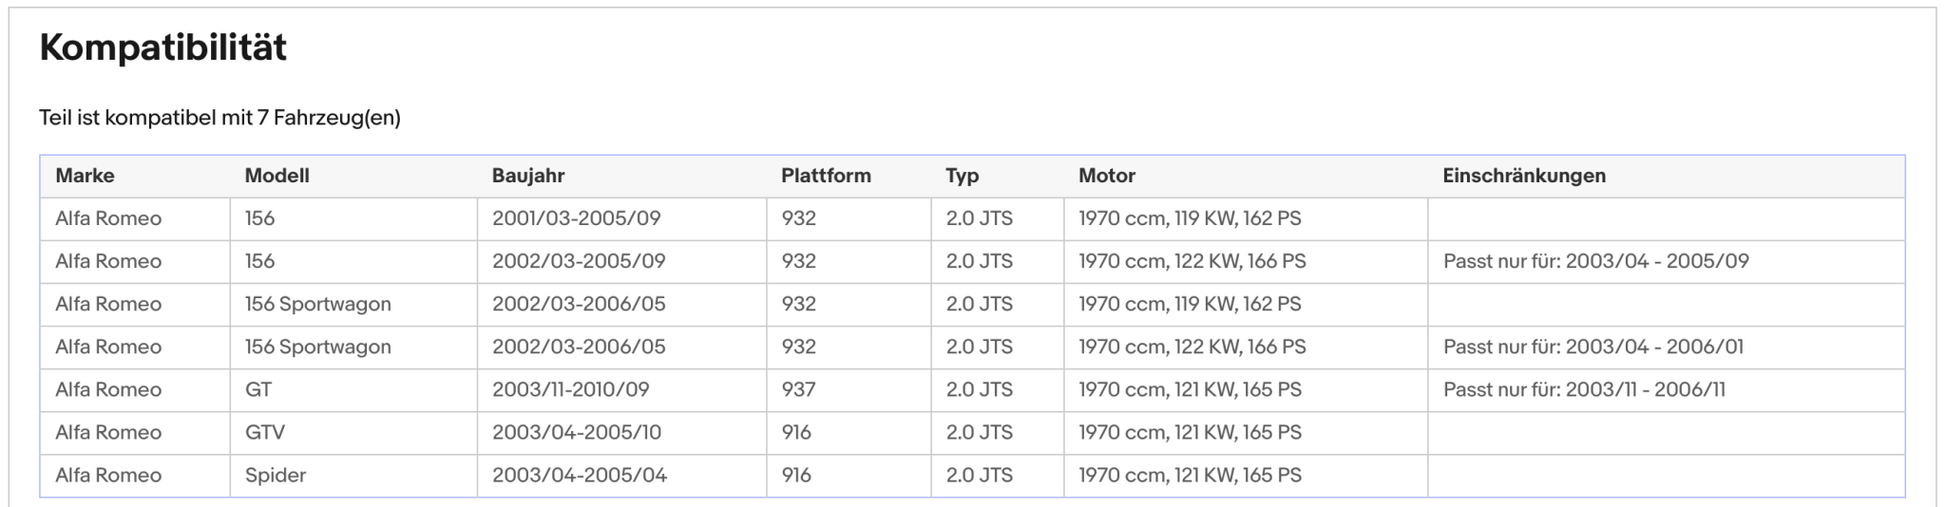Click the Modell column header

[x=277, y=176]
